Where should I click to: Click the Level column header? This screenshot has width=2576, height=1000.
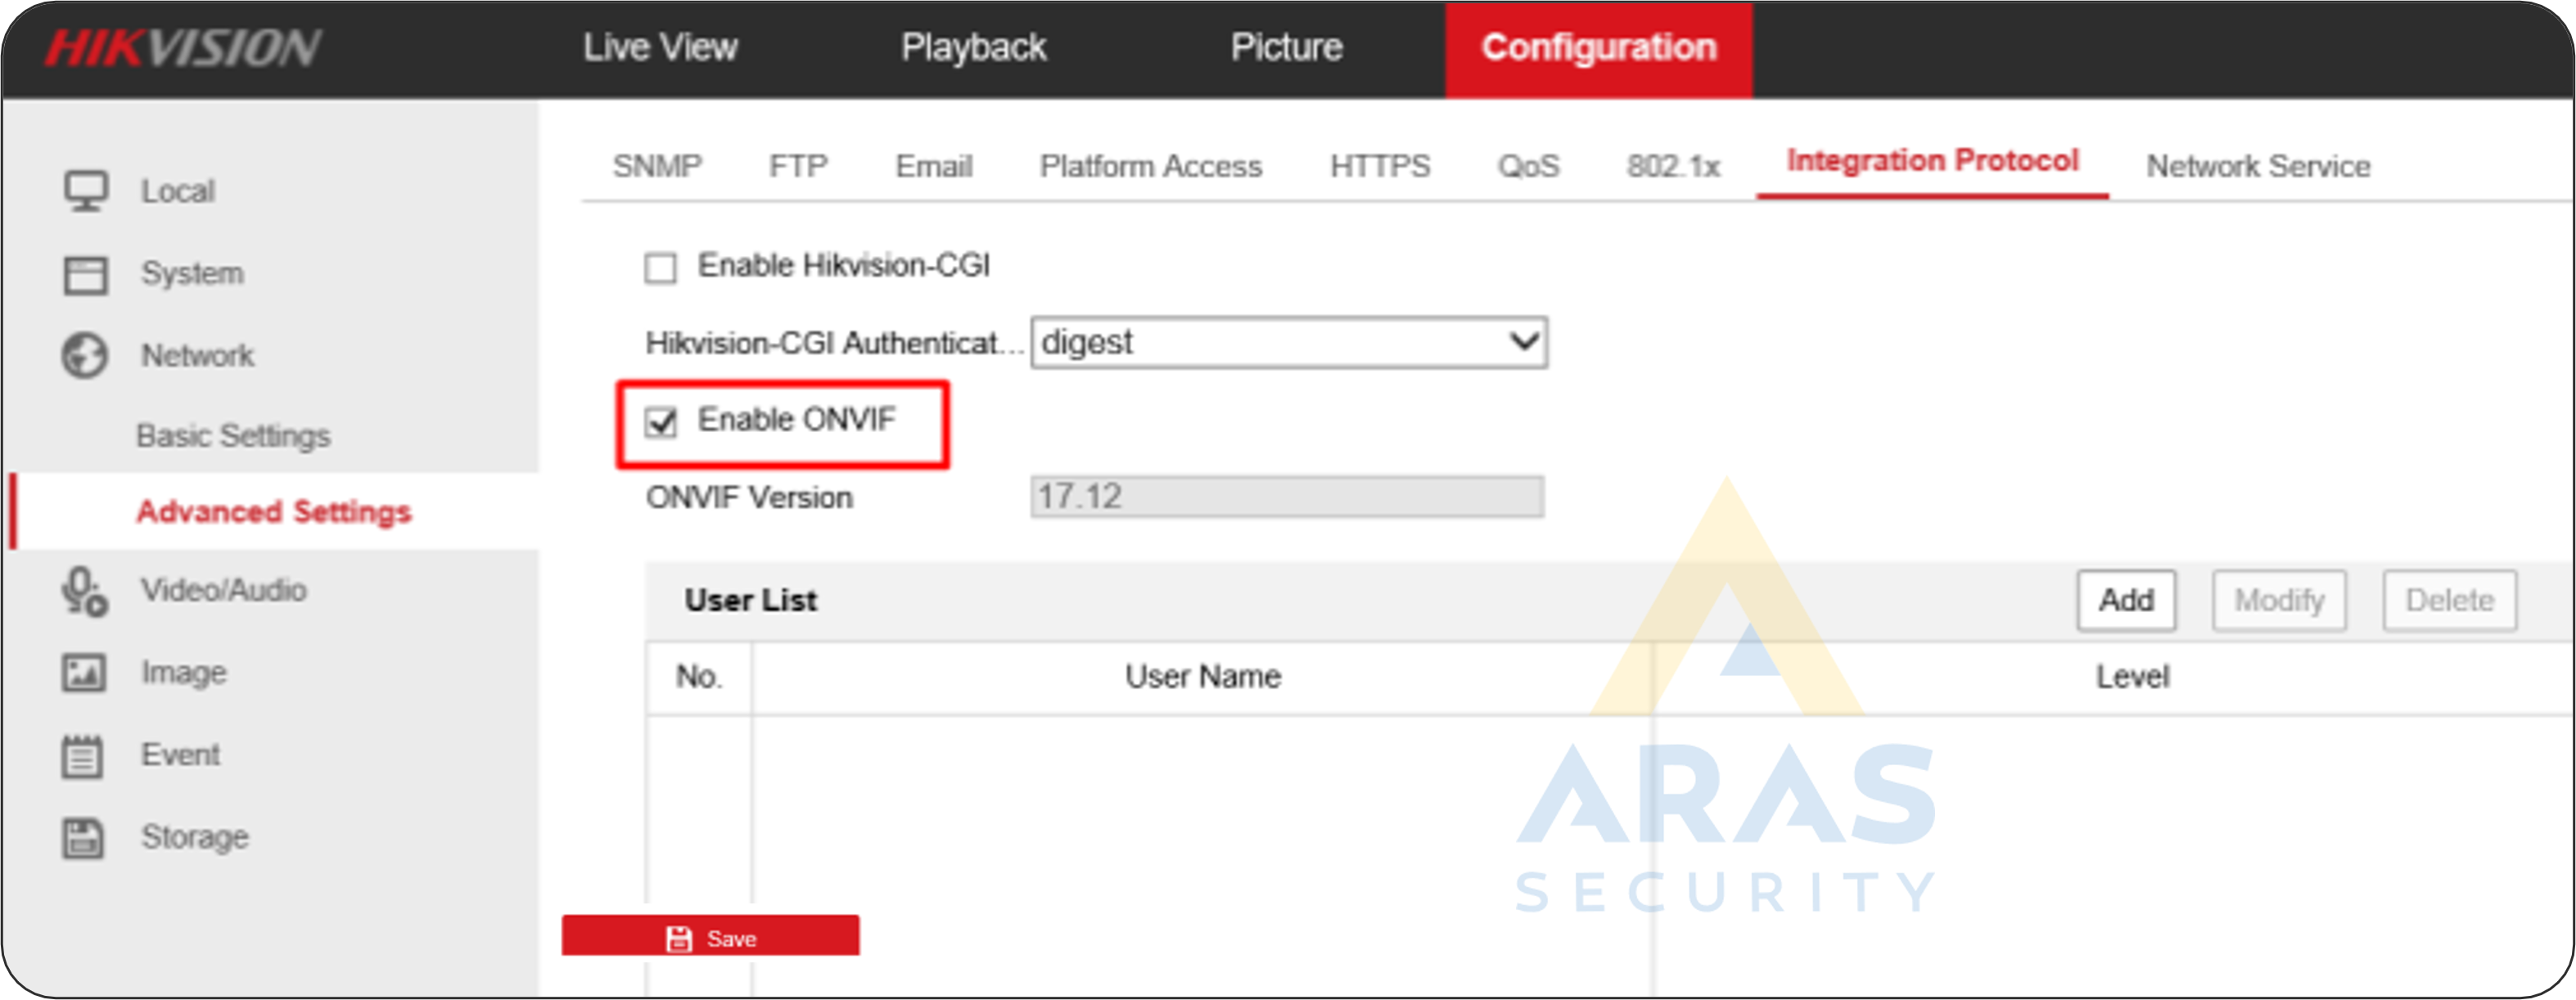tap(2132, 678)
